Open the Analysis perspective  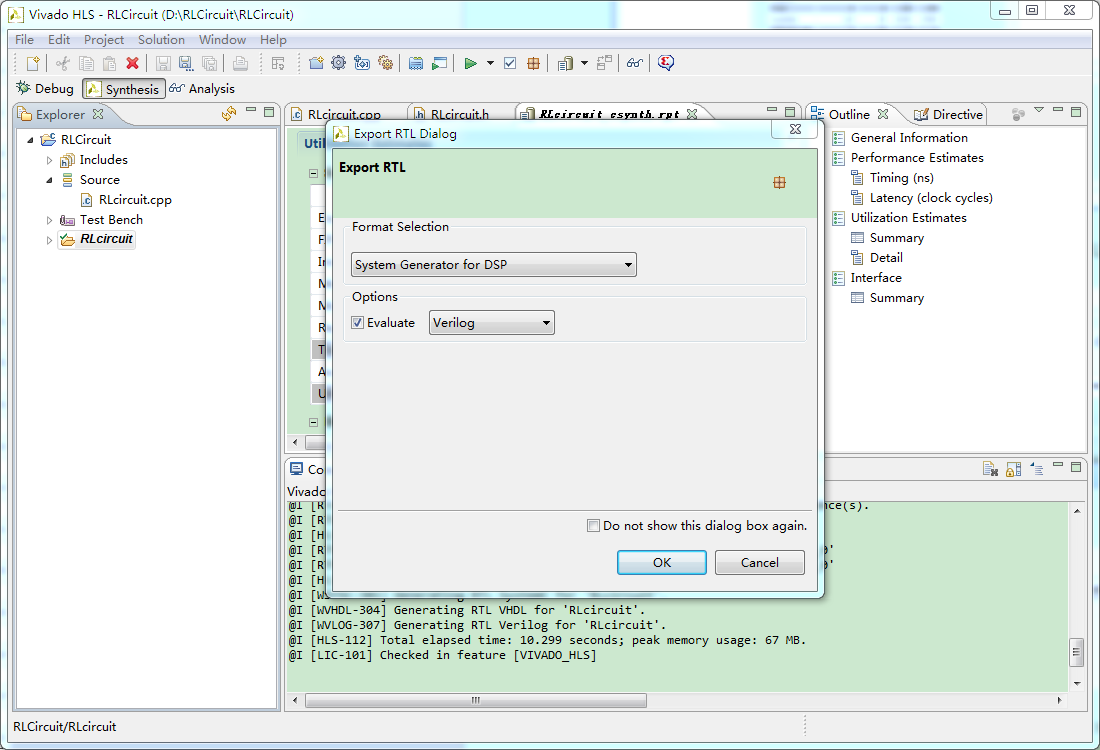201,89
